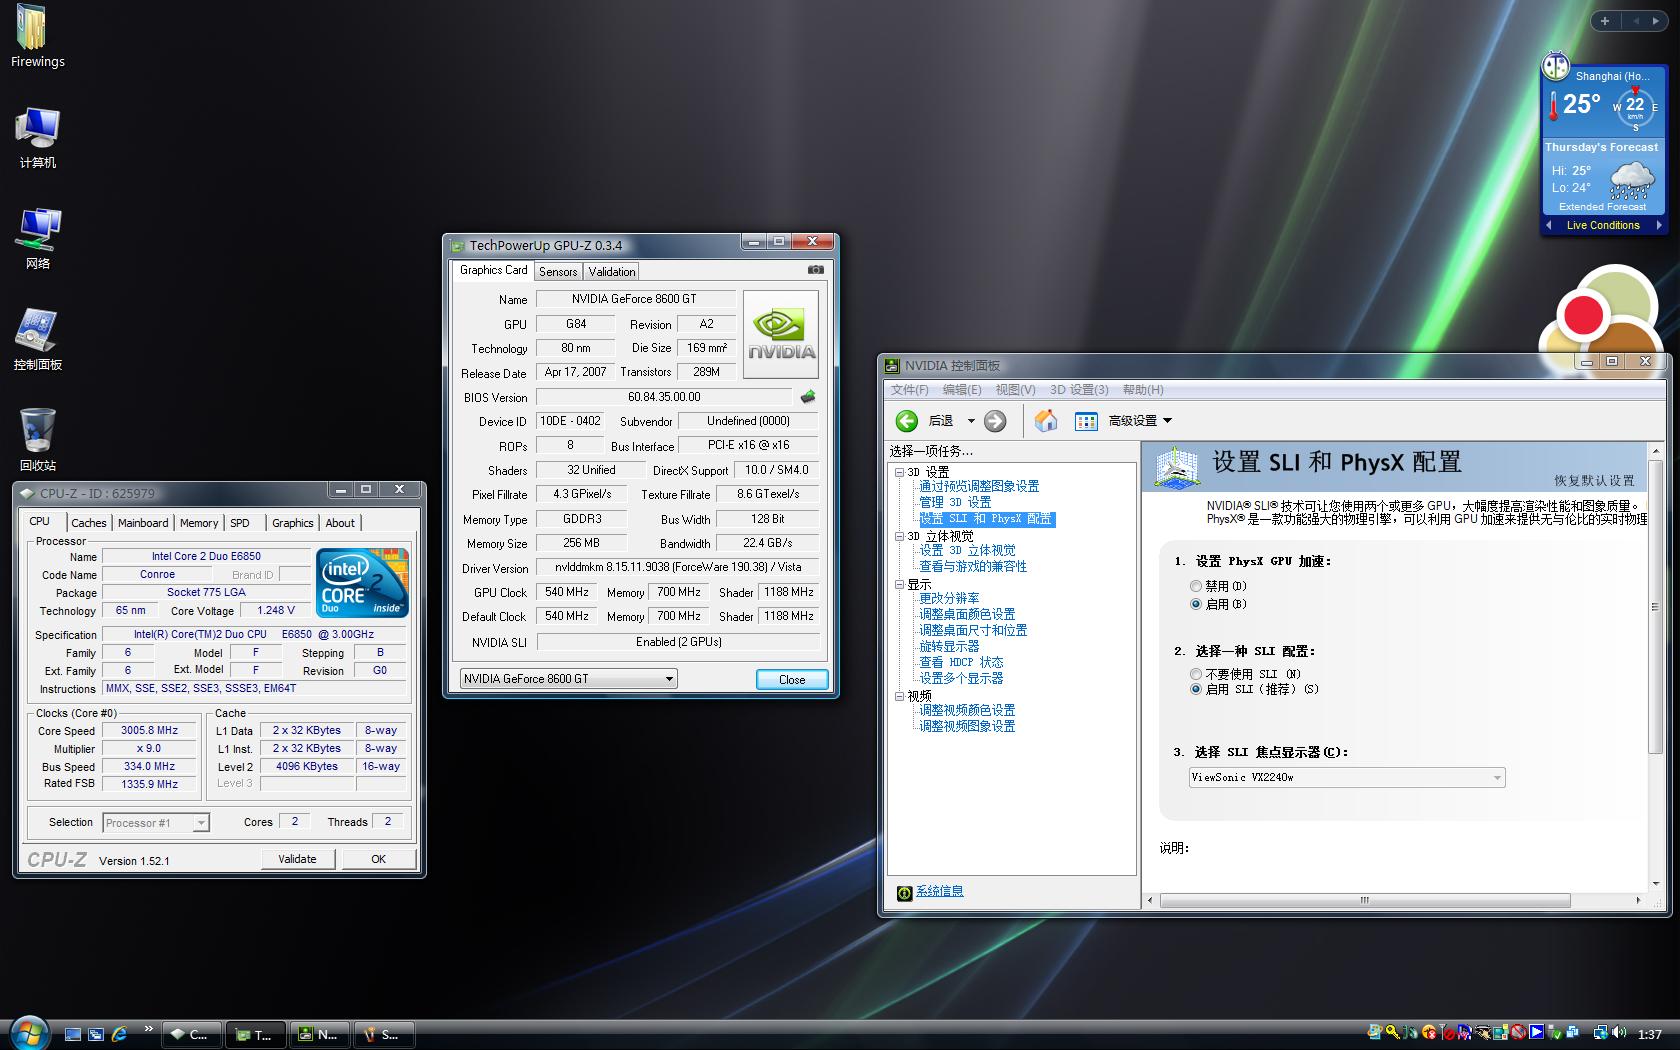Image resolution: width=1680 pixels, height=1050 pixels.
Task: Click the OK button in CPU-Z
Action: coord(378,859)
